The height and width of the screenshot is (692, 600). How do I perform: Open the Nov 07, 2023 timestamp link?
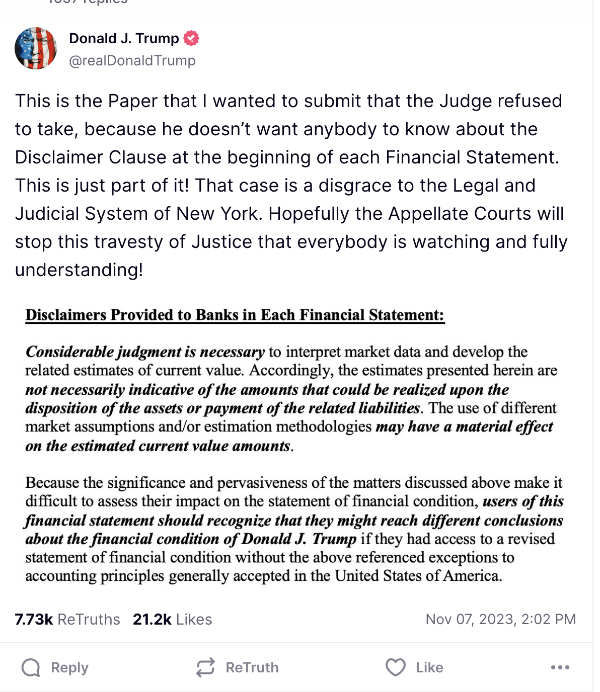(501, 619)
